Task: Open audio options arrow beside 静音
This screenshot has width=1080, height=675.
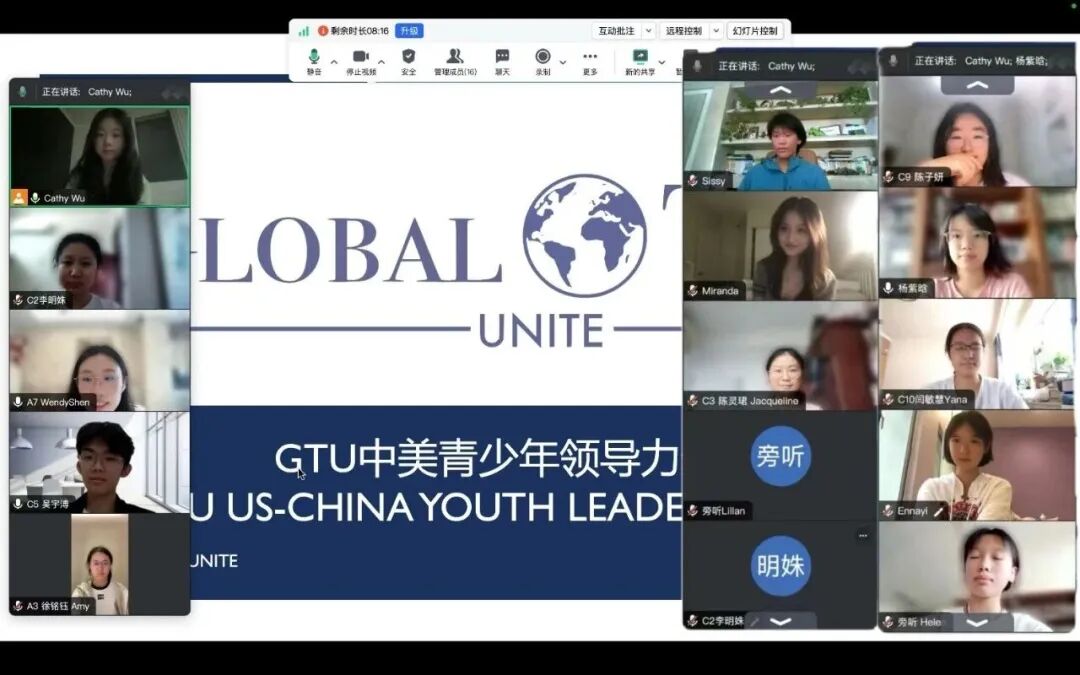Action: 334,62
